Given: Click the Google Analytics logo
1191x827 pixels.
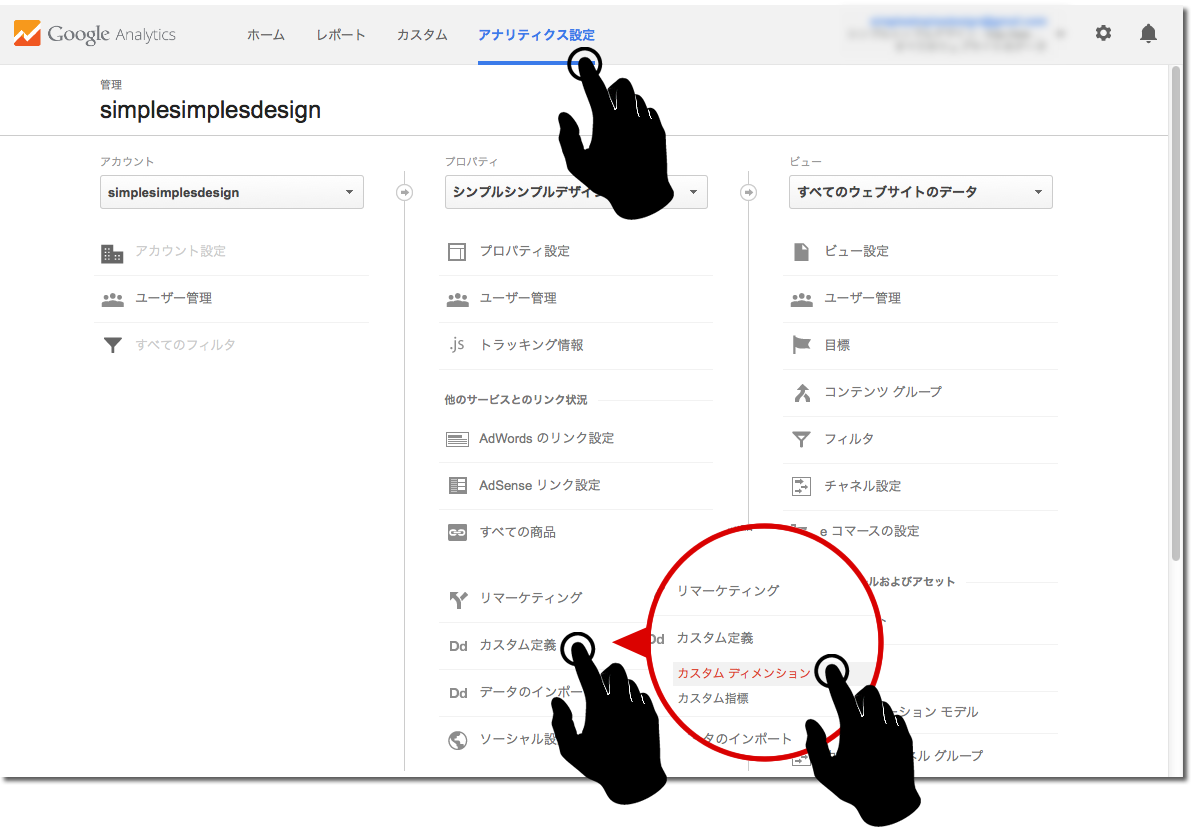Looking at the screenshot, I should click(95, 34).
